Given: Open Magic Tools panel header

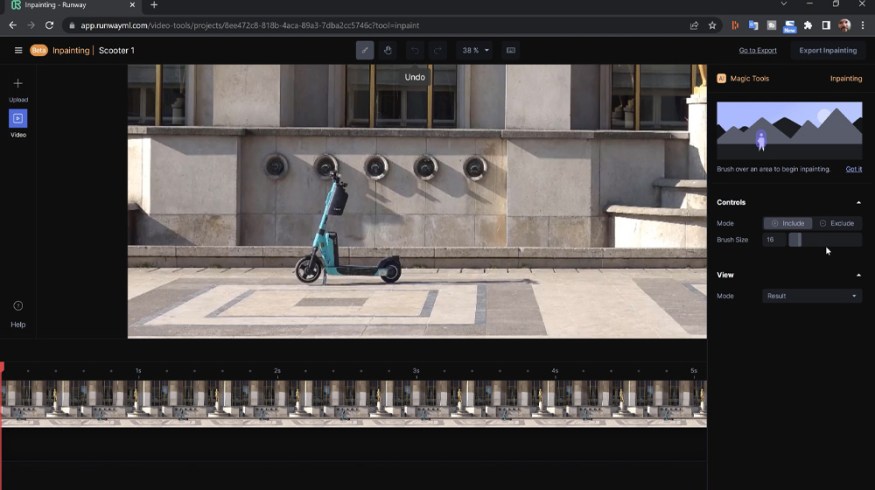Looking at the screenshot, I should 749,78.
